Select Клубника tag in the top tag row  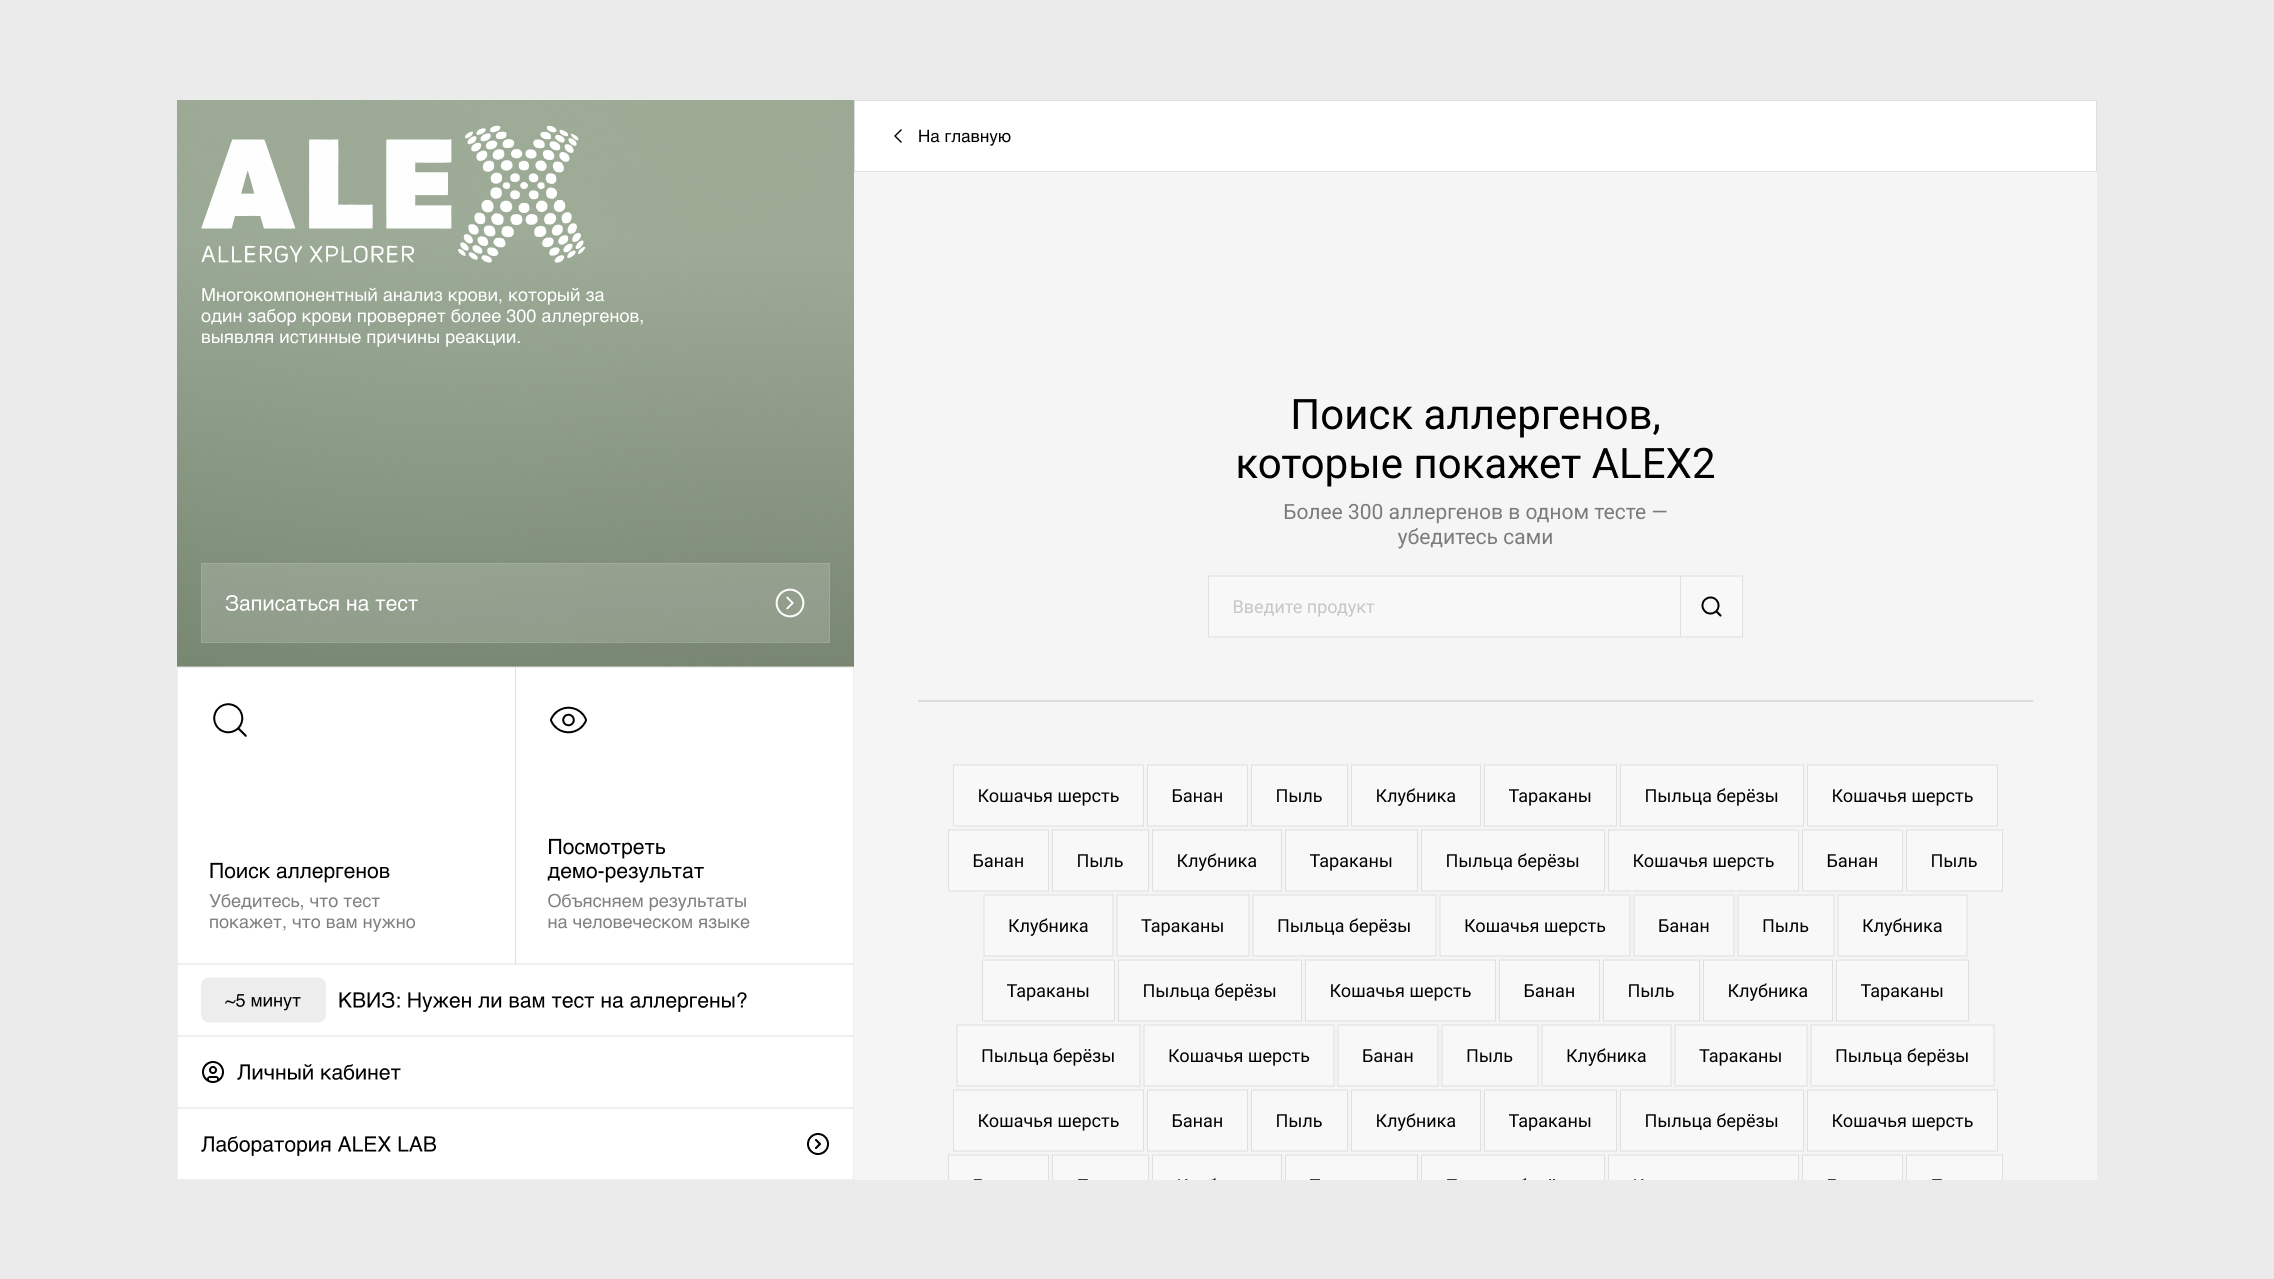tap(1415, 796)
